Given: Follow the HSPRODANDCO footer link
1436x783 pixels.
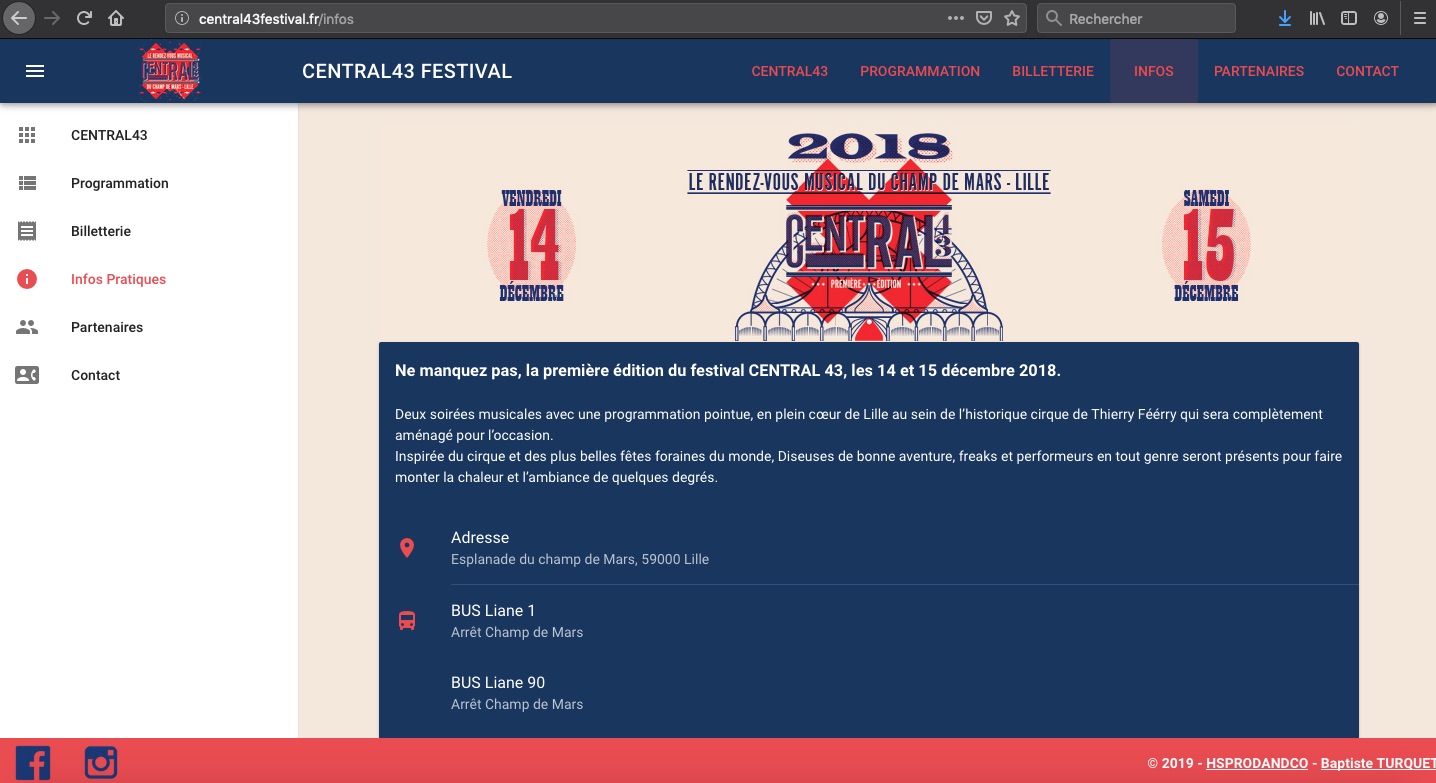Looking at the screenshot, I should coord(1256,762).
